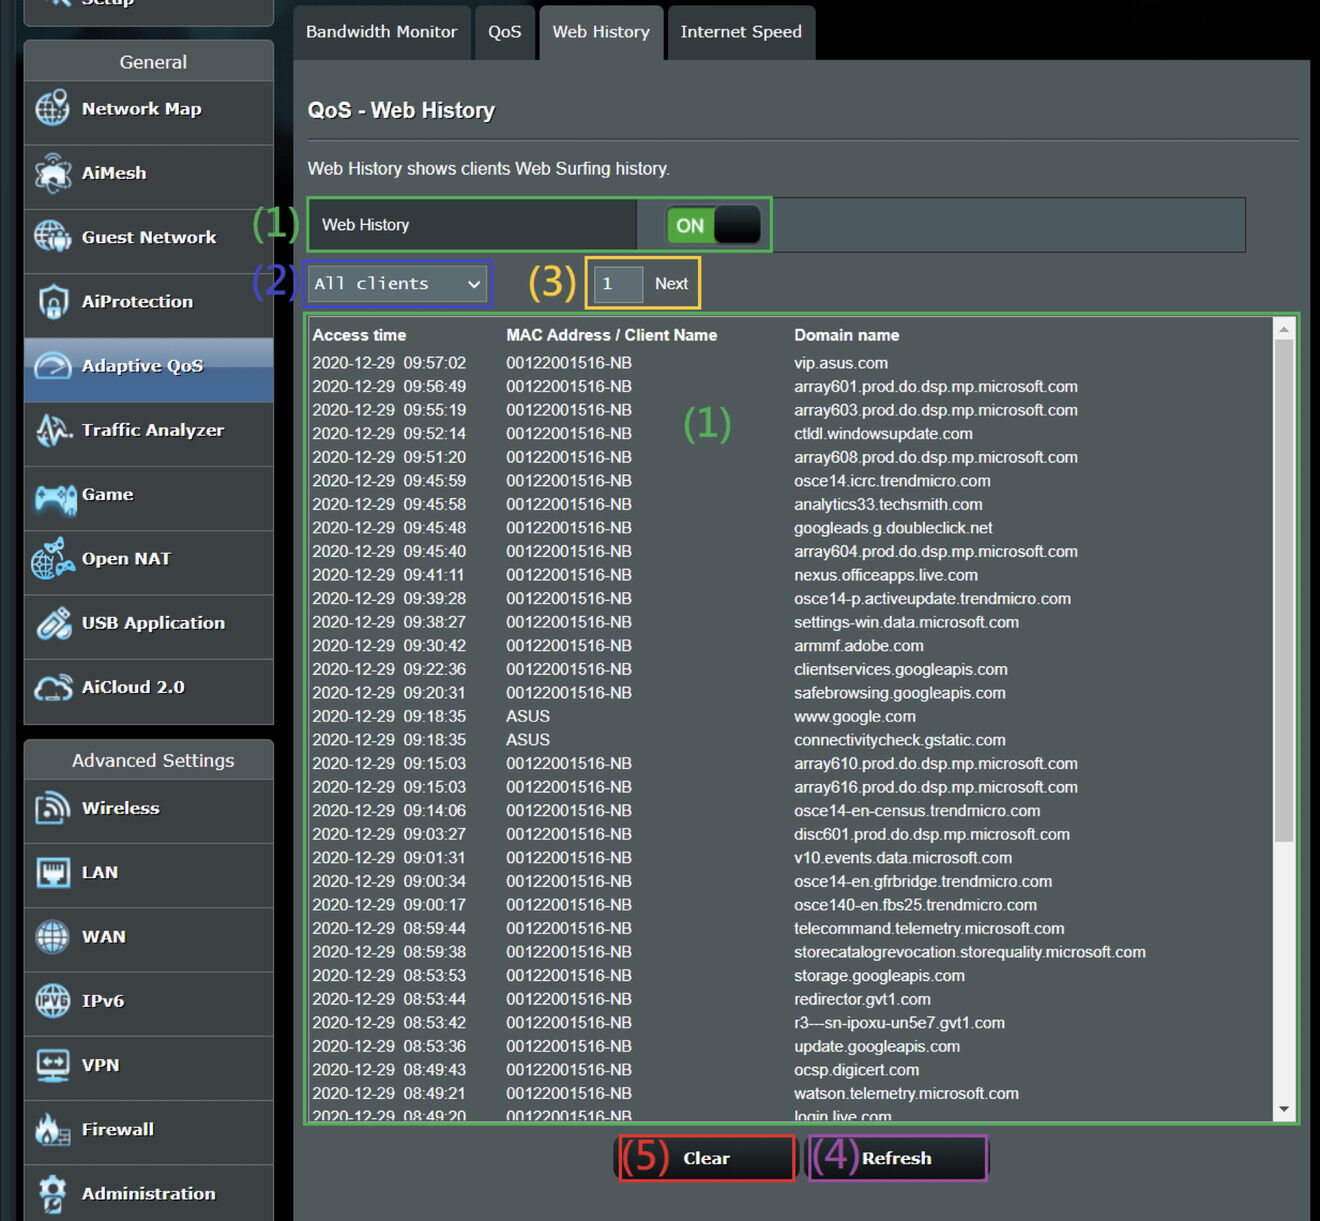The height and width of the screenshot is (1221, 1320).
Task: Open the Firewall flame icon
Action: click(x=53, y=1129)
